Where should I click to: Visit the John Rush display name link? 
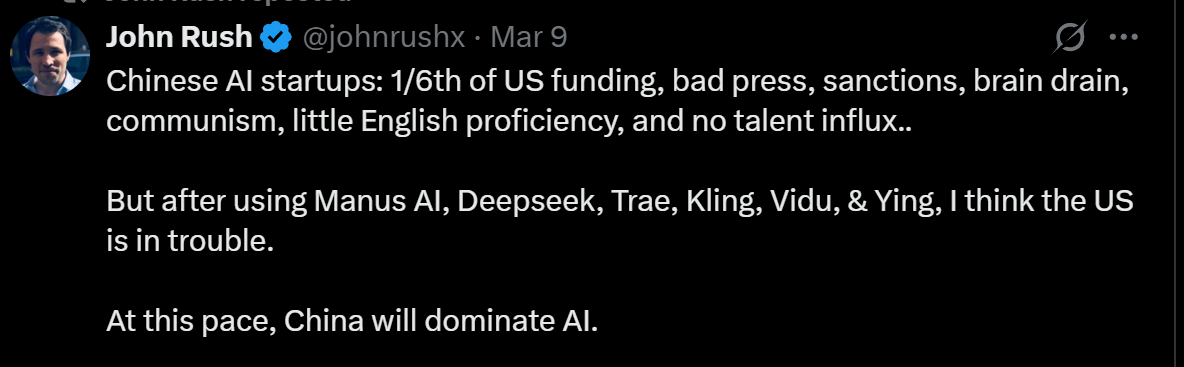pyautogui.click(x=179, y=36)
